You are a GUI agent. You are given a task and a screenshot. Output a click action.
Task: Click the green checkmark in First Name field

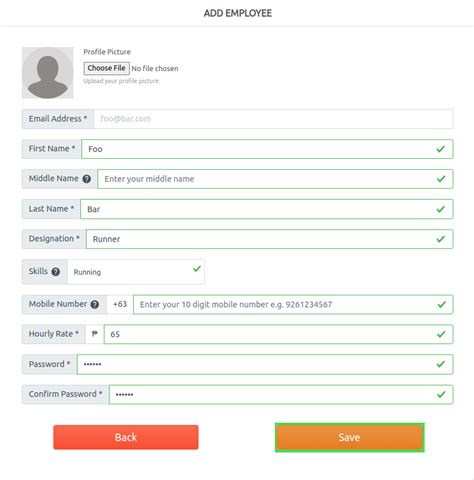point(441,149)
